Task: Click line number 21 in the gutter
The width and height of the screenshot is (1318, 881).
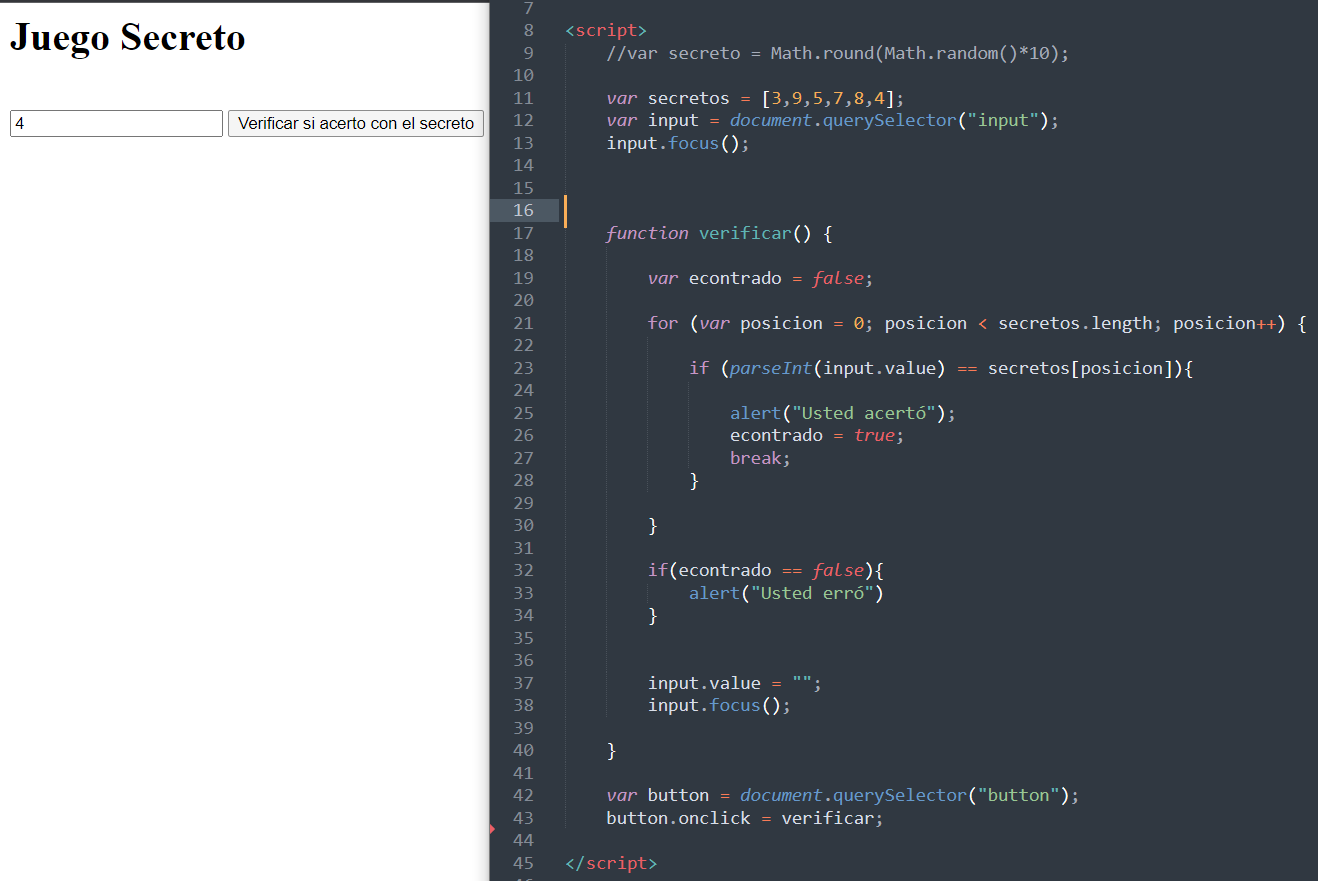Action: point(523,323)
